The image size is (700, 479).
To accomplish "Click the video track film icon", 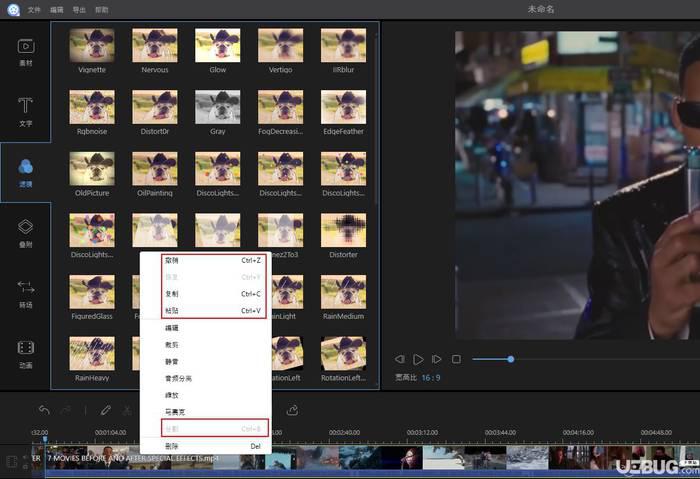I will tap(12, 462).
